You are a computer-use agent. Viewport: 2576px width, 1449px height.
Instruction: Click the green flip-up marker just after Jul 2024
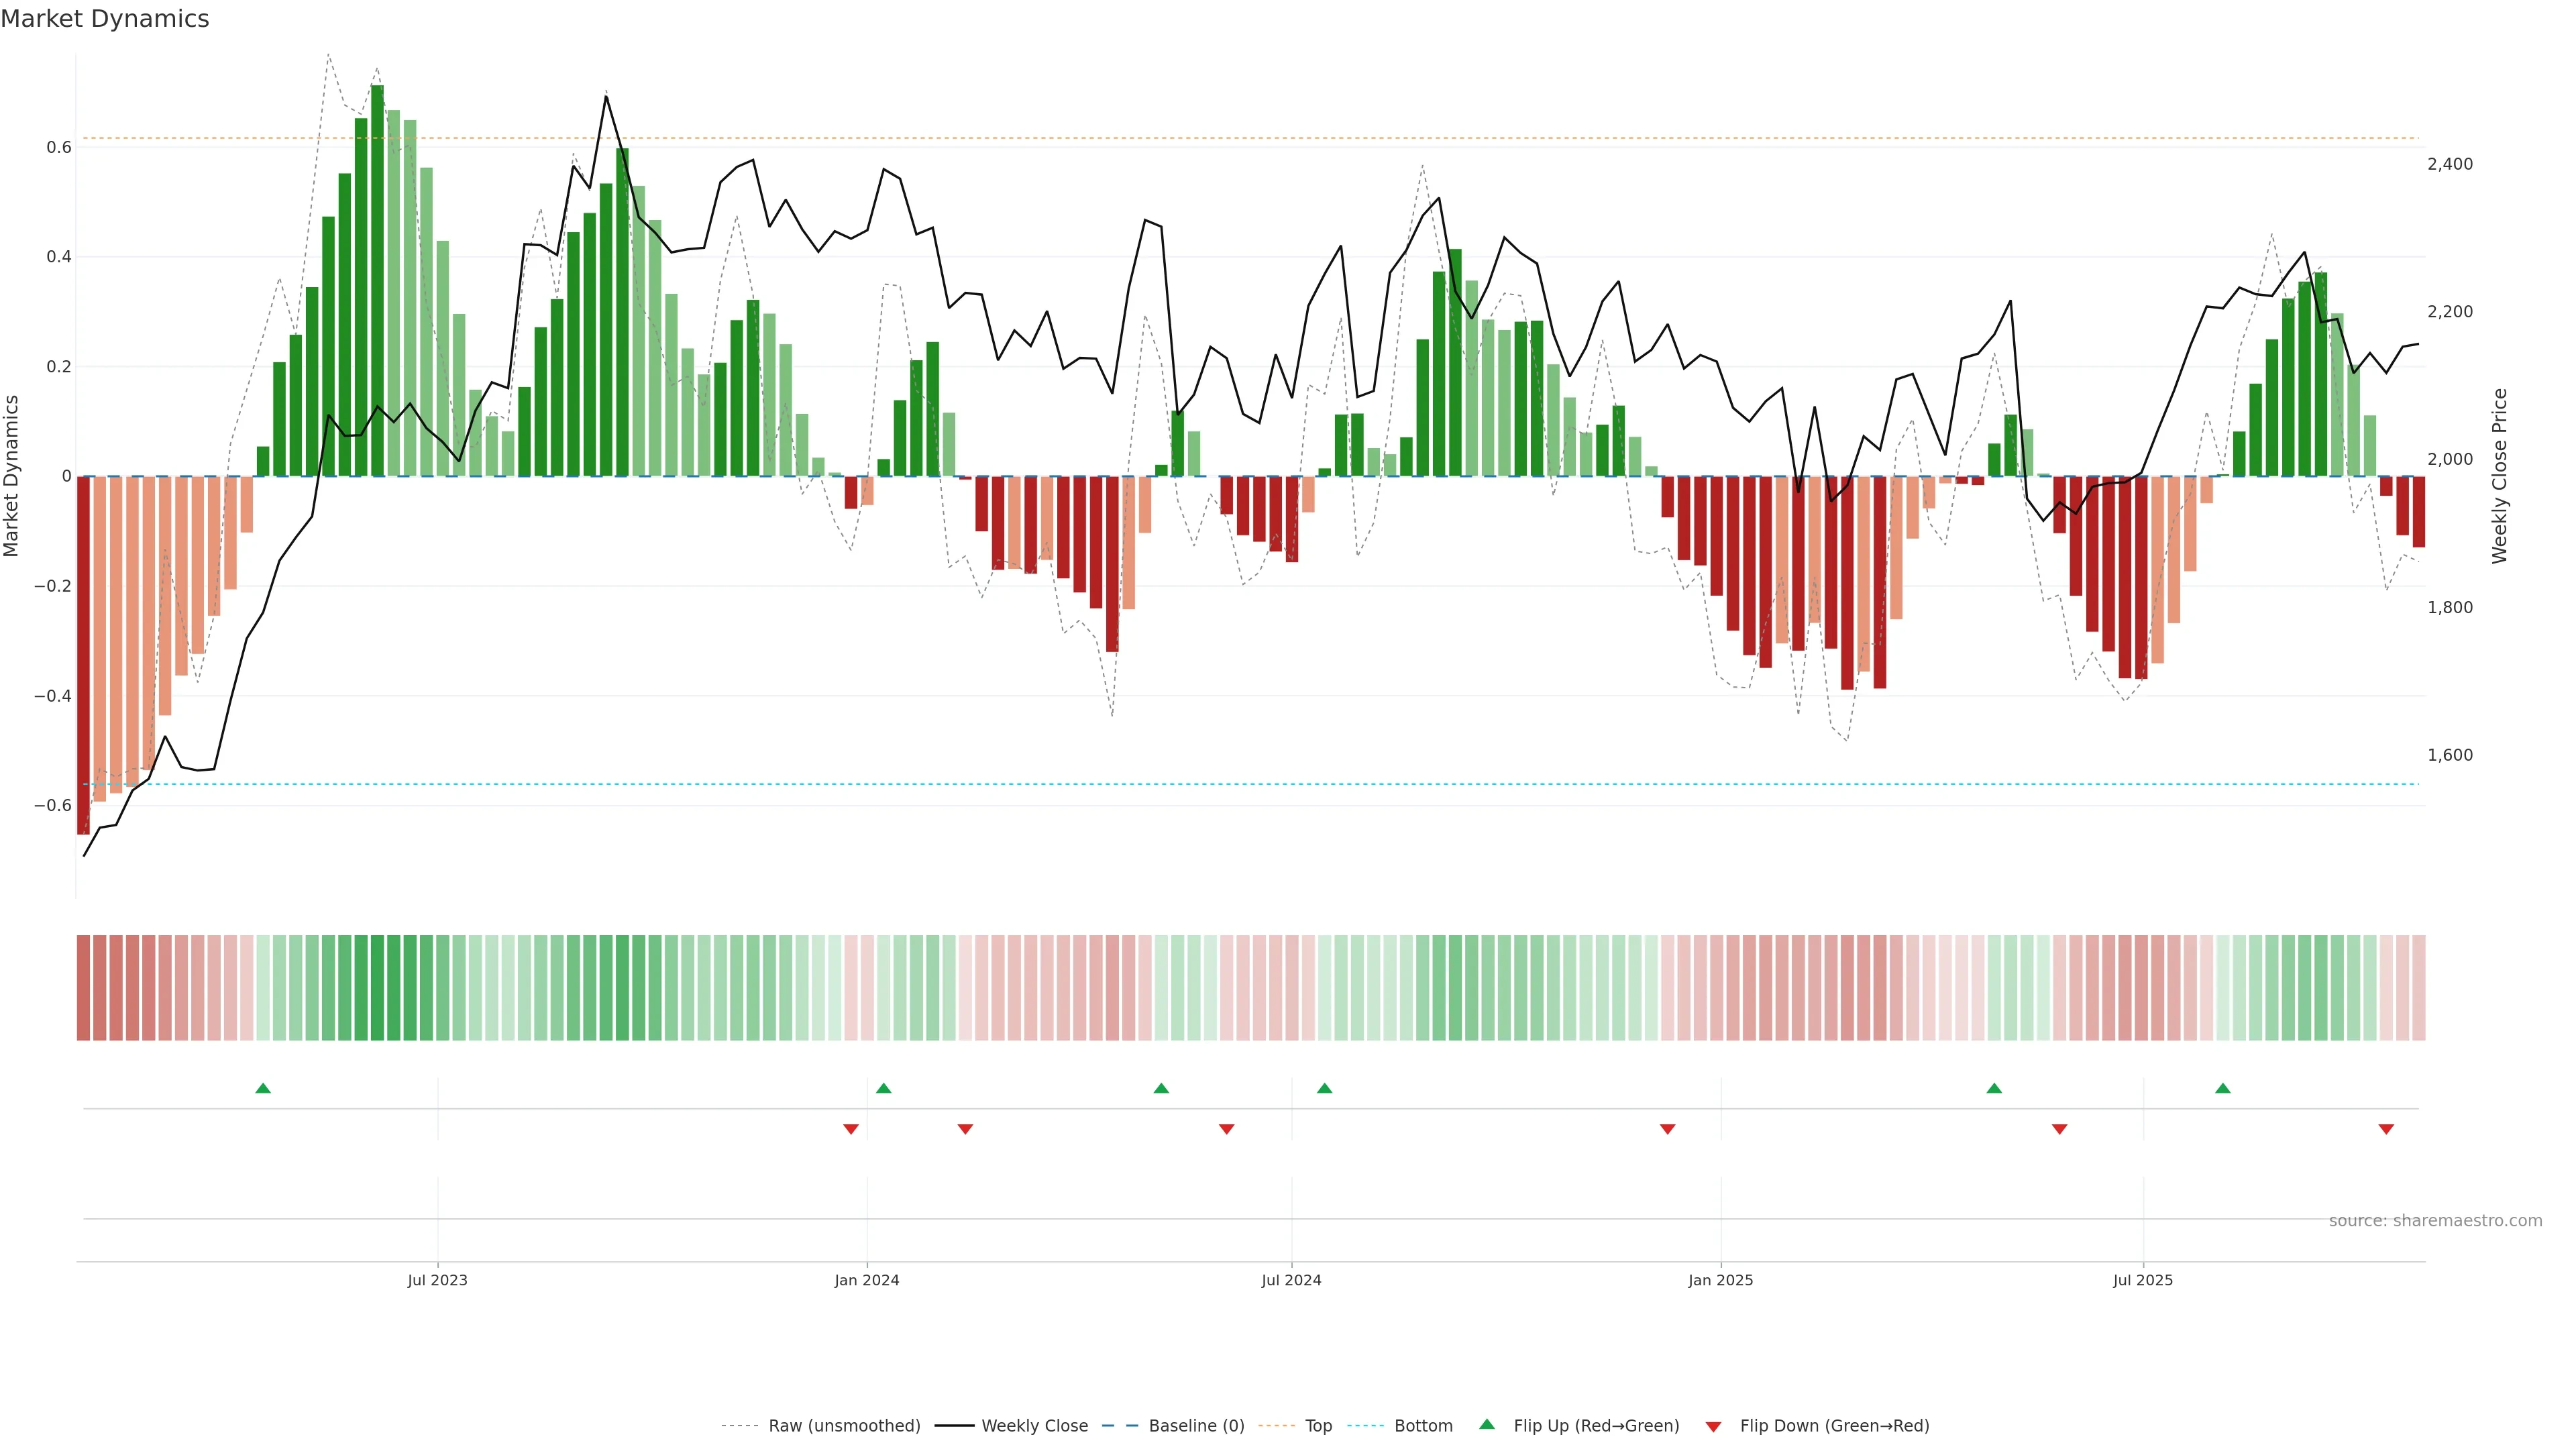1324,1088
